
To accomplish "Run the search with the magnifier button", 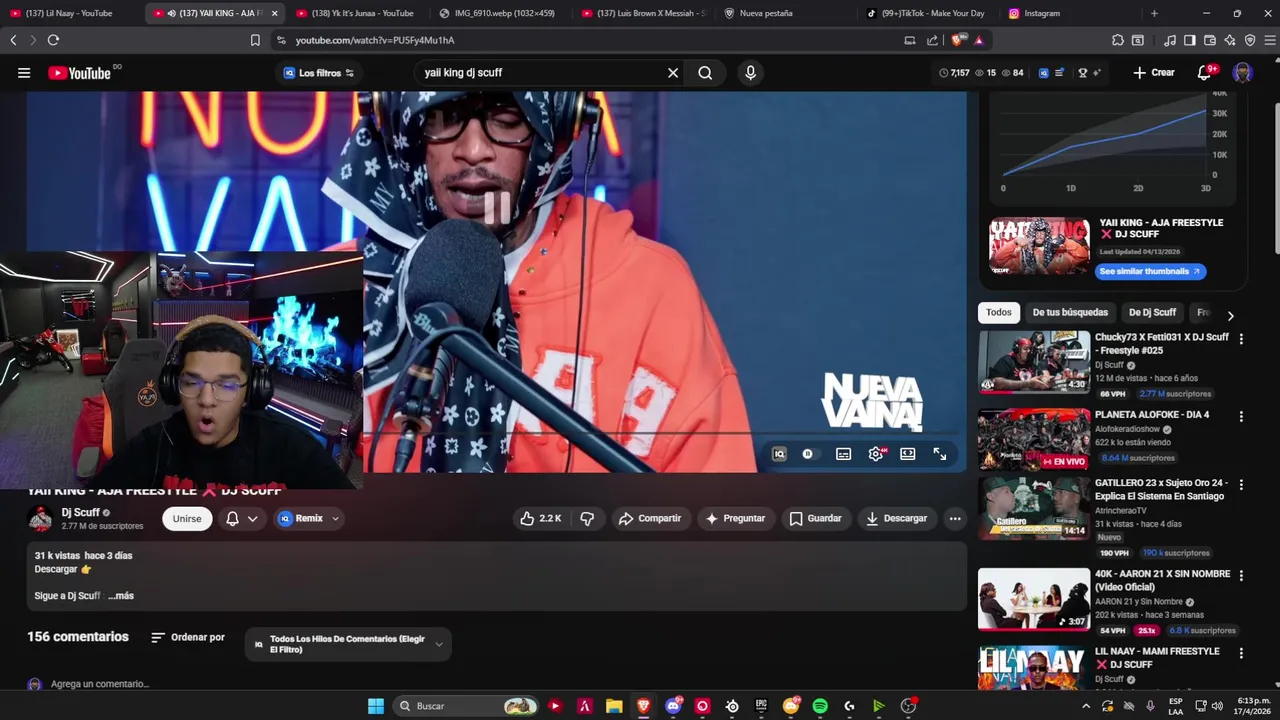I will coord(705,73).
